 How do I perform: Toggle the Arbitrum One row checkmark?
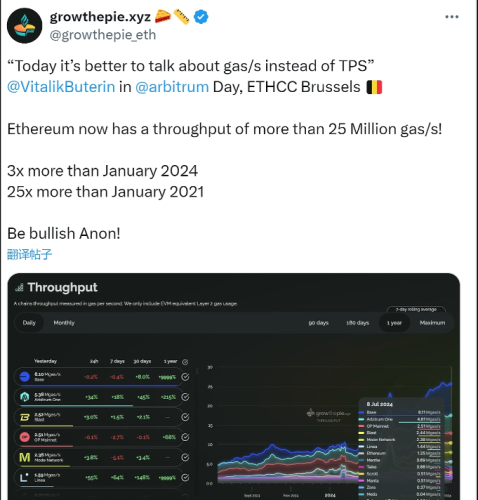[x=185, y=397]
